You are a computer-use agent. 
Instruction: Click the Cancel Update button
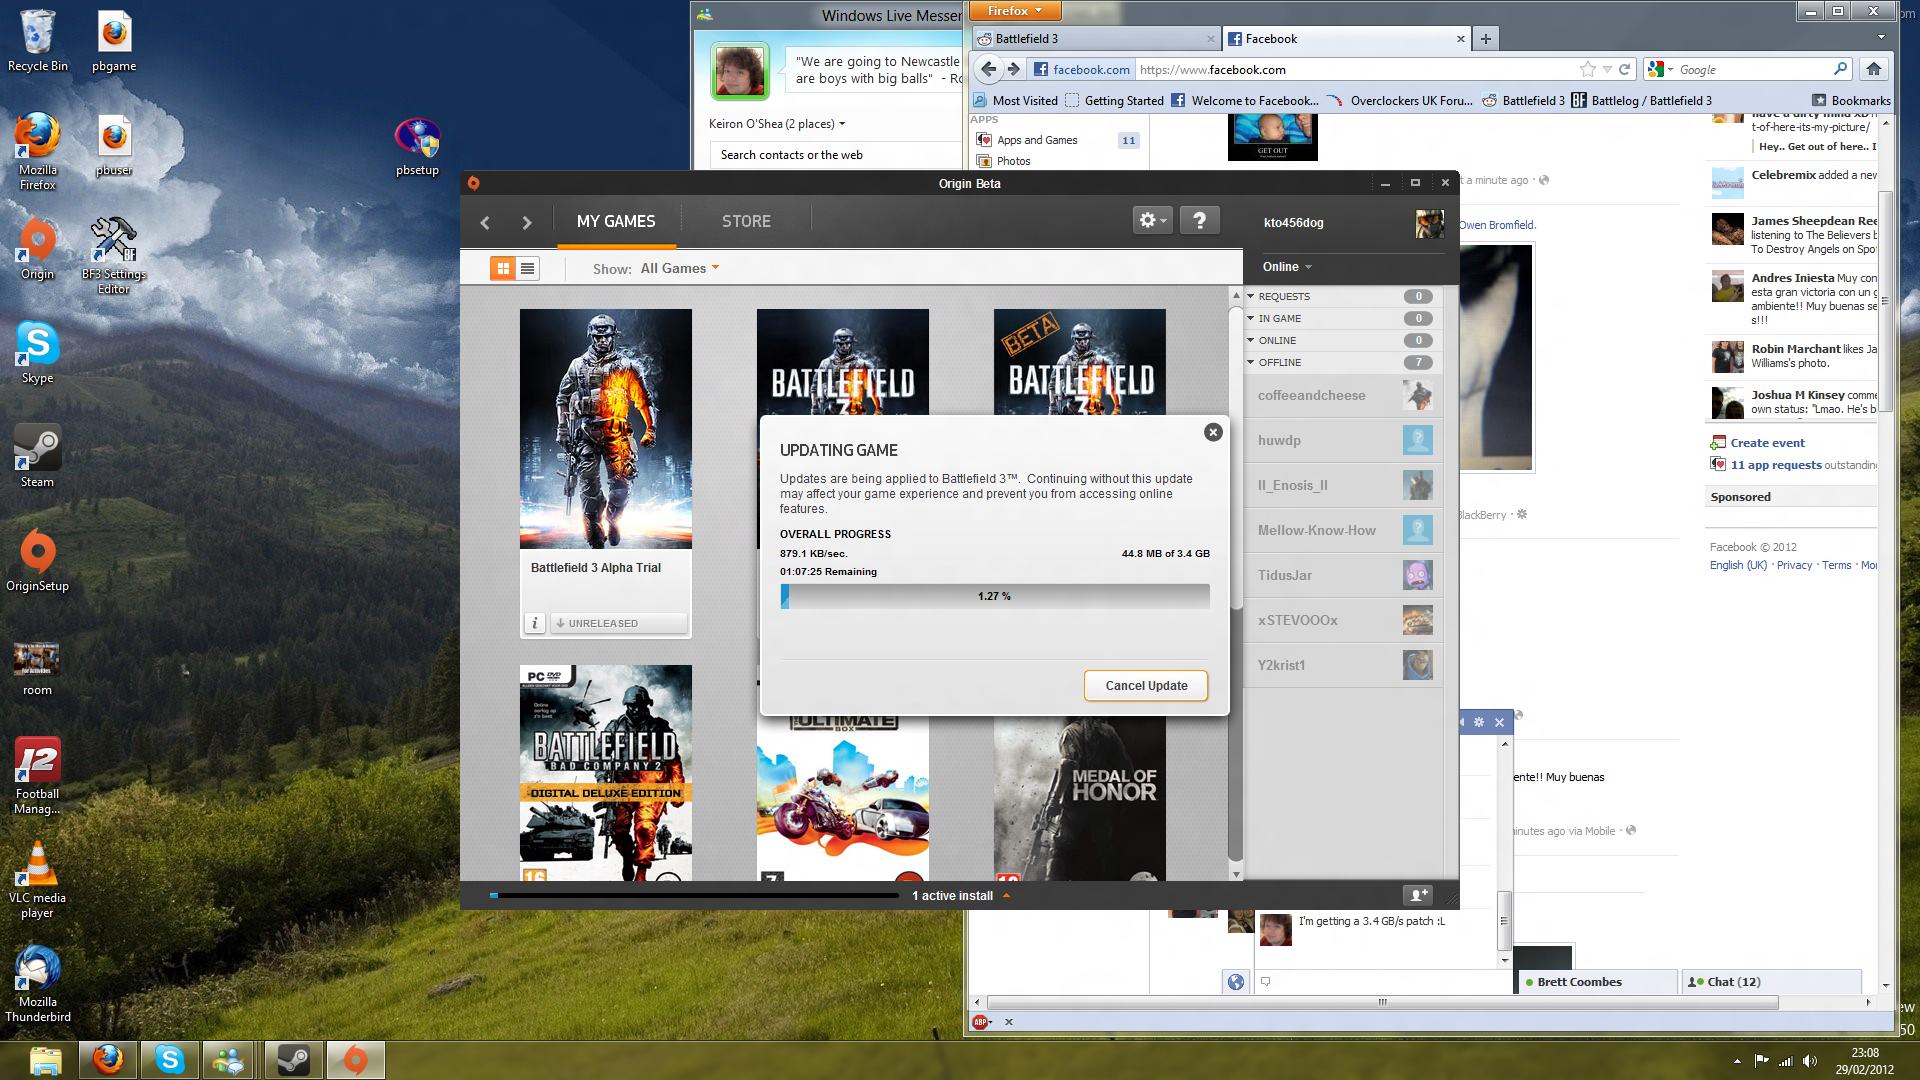(1146, 686)
